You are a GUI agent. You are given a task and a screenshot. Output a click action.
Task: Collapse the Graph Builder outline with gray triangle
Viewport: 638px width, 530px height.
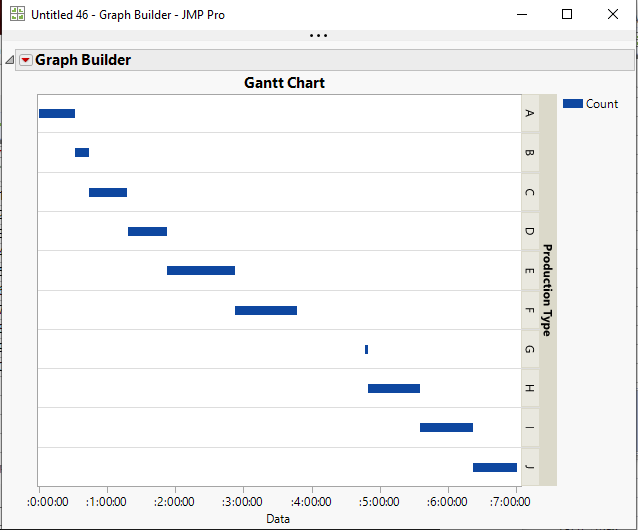point(10,60)
